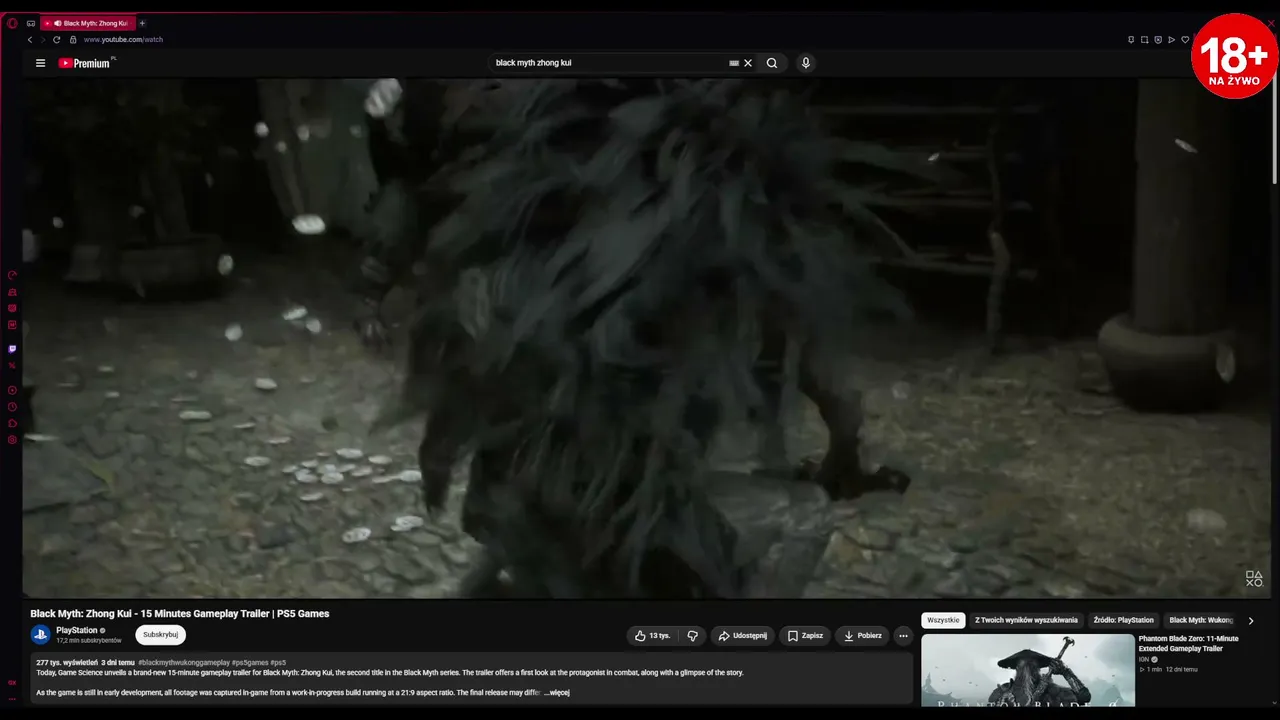
Task: Open the Phantom Blade Zero video thumbnail
Action: click(1028, 670)
